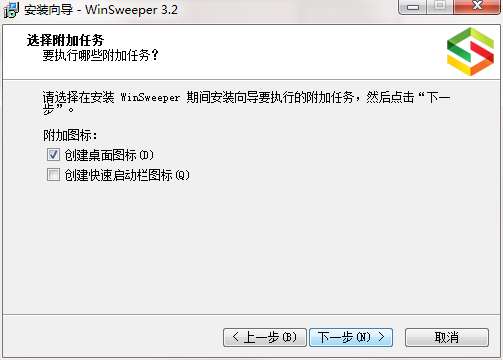Viewport: 503px width, 360px height.
Task: Minimize the setup wizard window
Action: (x=413, y=7)
